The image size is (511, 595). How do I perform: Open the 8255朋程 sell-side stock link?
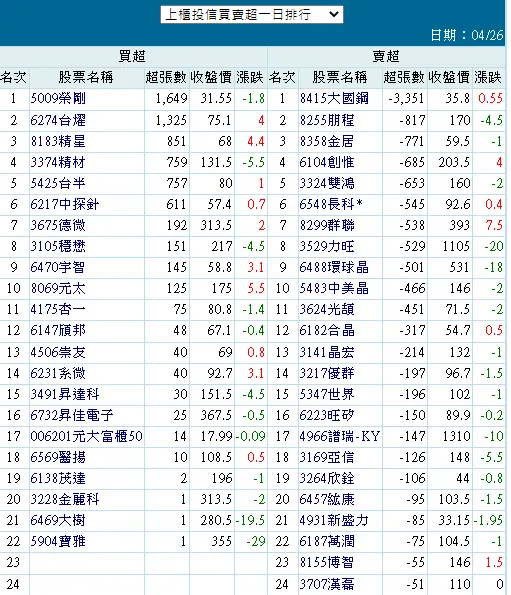327,120
